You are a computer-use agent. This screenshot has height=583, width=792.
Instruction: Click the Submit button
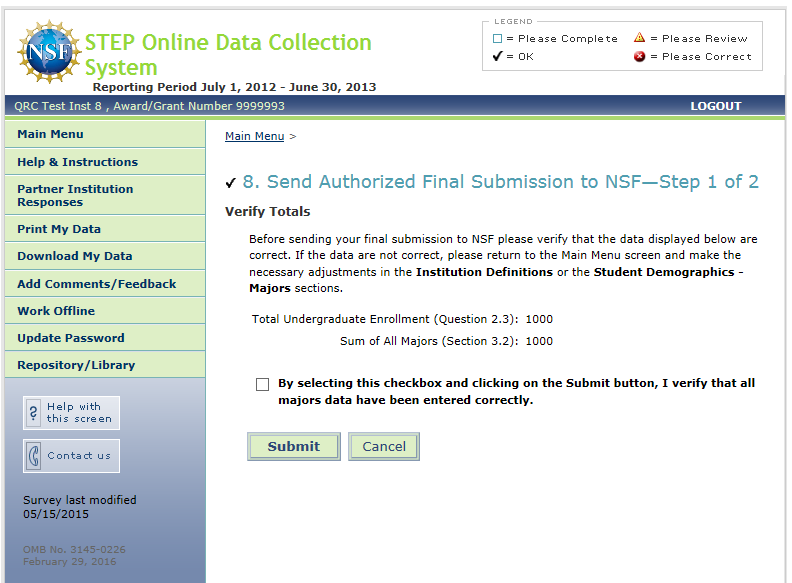[x=294, y=447]
